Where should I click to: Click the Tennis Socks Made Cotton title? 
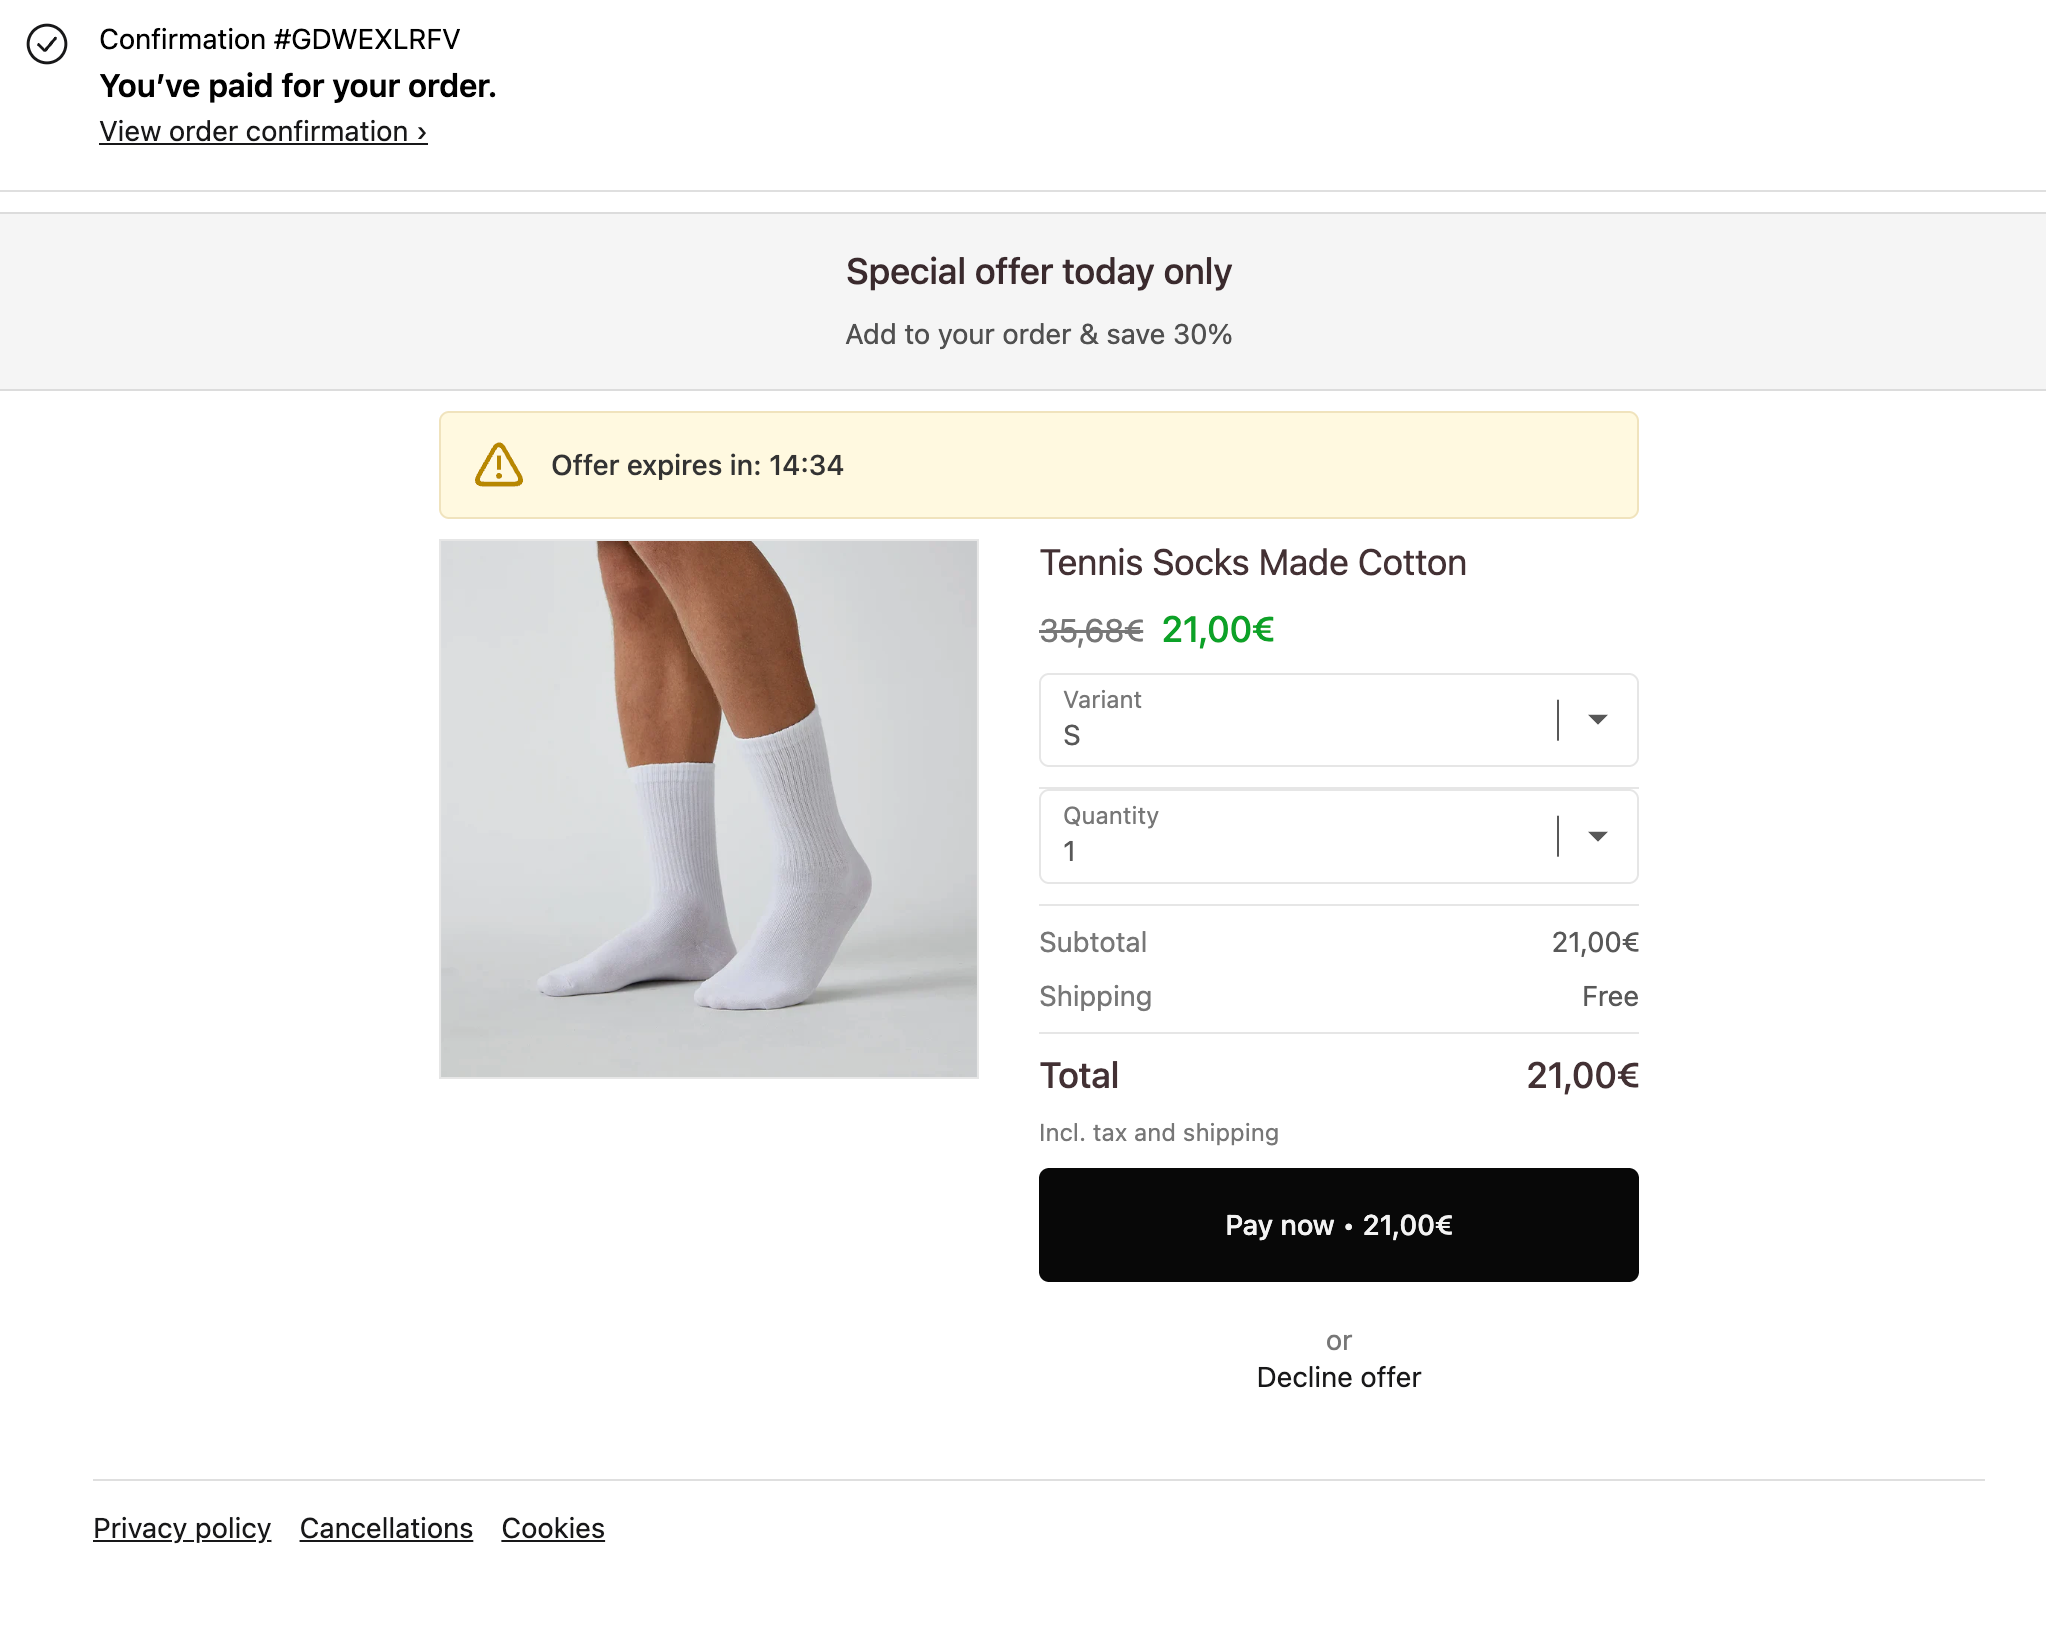point(1253,563)
